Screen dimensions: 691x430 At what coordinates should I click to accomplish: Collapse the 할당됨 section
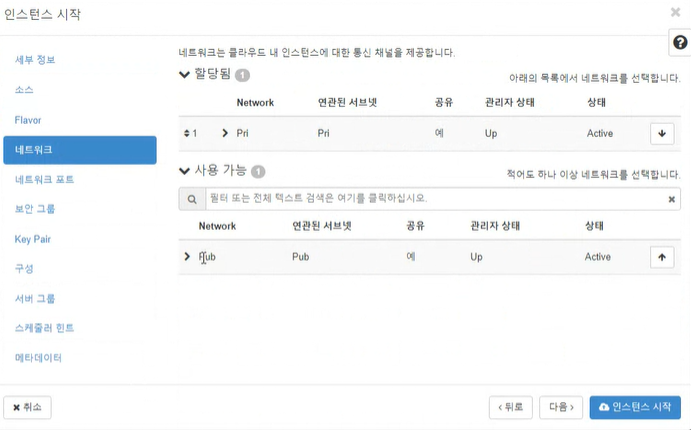(184, 74)
